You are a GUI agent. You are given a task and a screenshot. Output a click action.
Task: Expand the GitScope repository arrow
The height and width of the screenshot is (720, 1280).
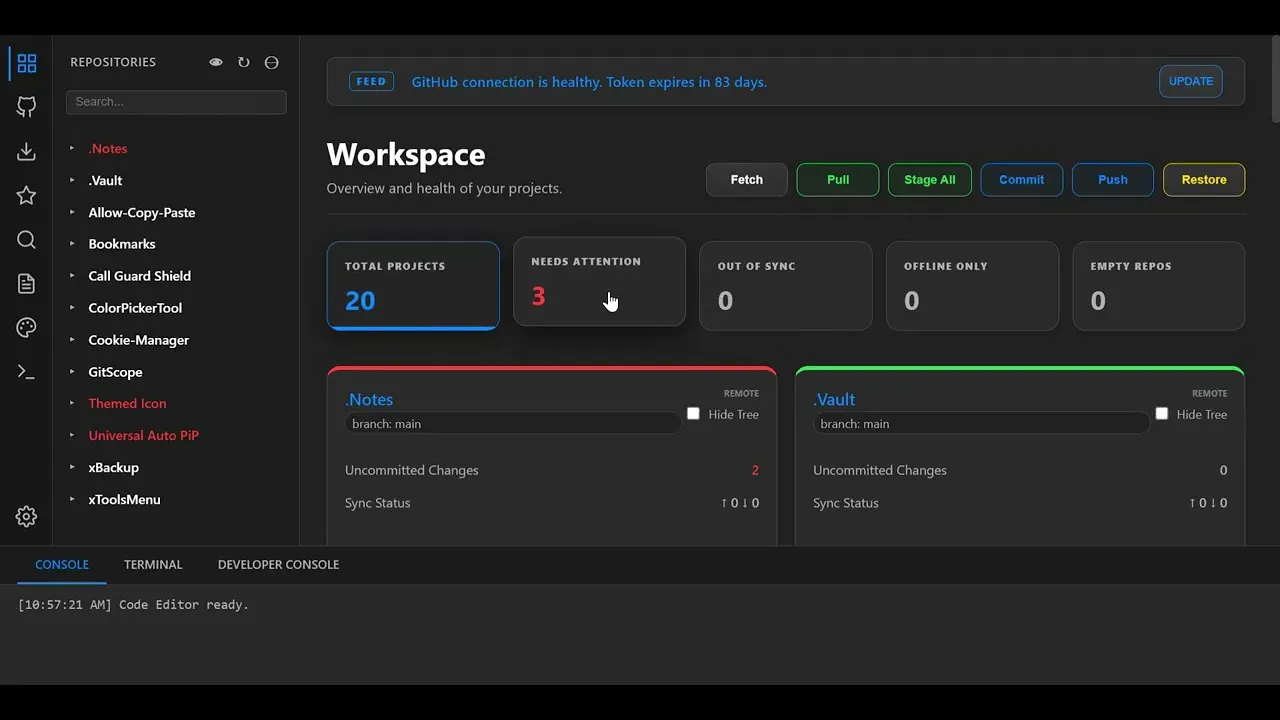72,371
